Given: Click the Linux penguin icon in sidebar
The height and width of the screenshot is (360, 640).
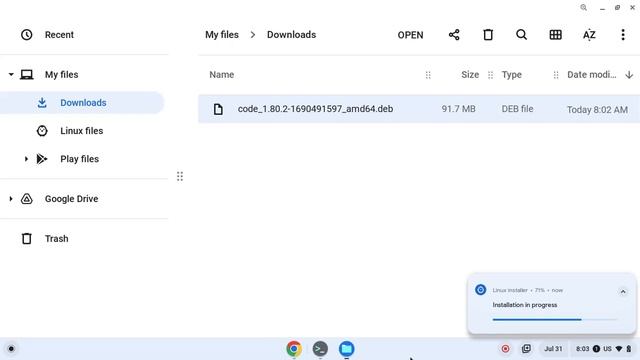Looking at the screenshot, I should pos(42,131).
